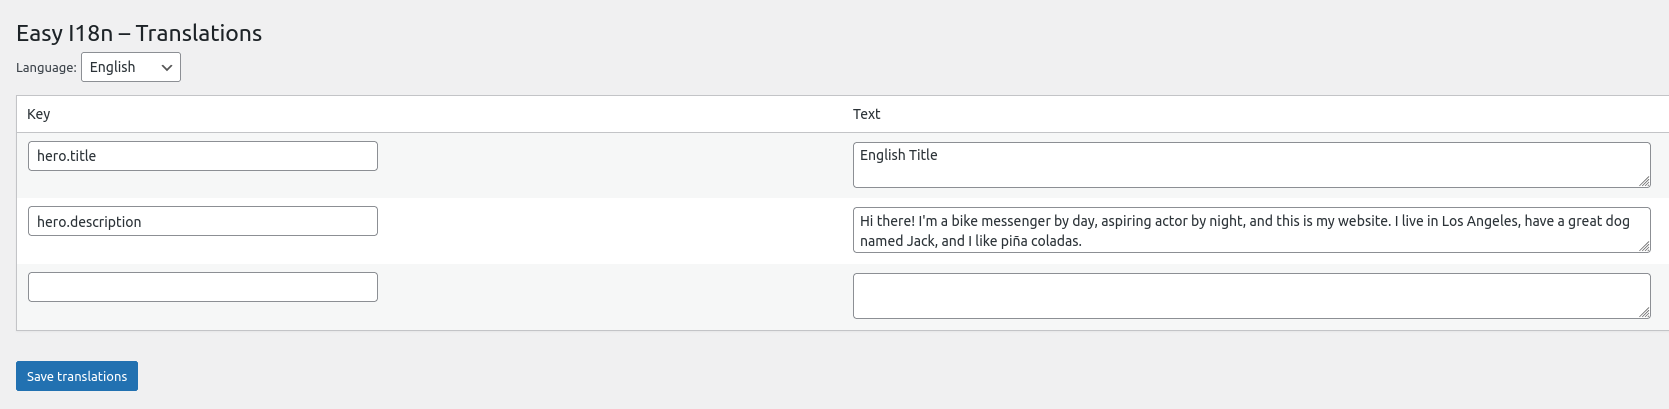Click the English Title textarea resize handle
1669x409 pixels.
(1644, 181)
